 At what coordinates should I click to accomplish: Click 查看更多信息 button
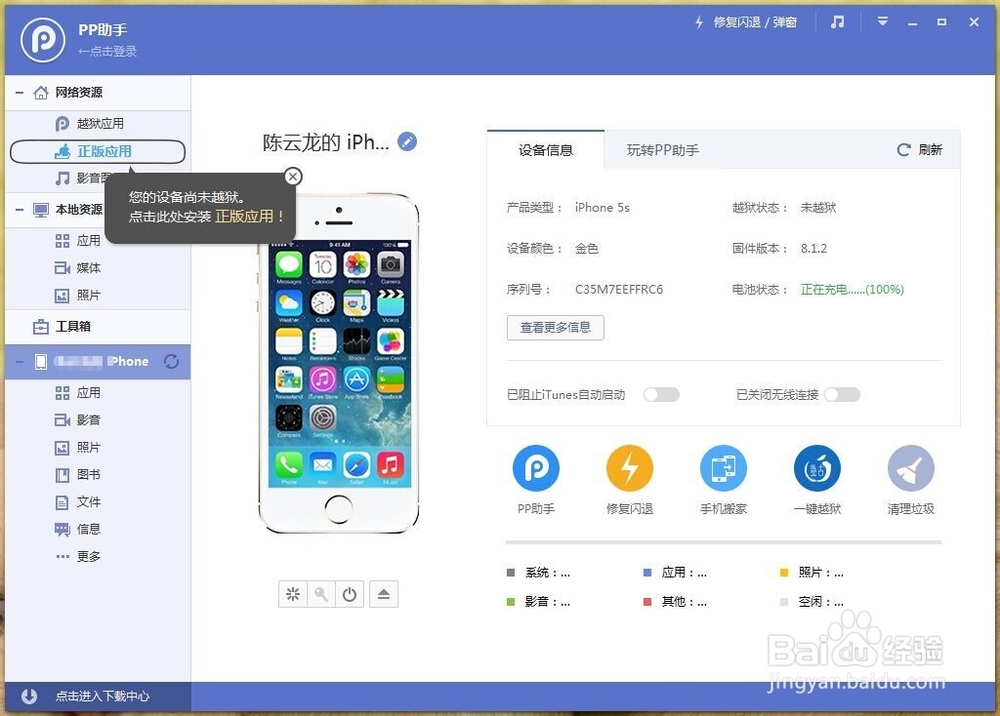click(555, 328)
